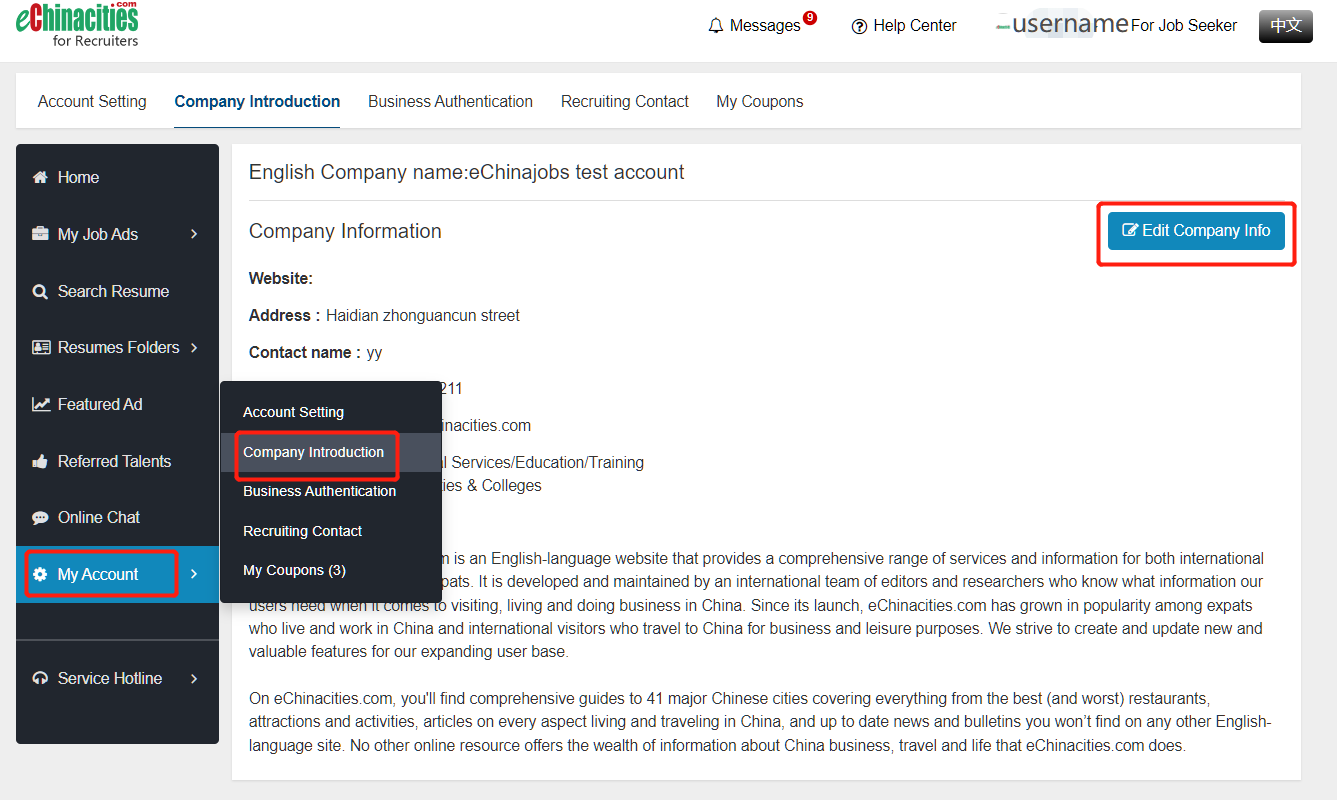The width and height of the screenshot is (1337, 800).
Task: Click the Home house icon in sidebar
Action: (x=41, y=177)
